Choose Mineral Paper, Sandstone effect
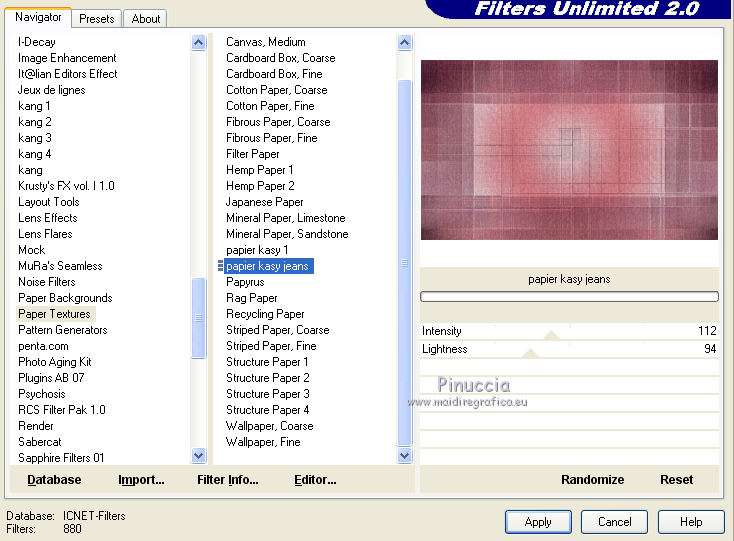 click(x=287, y=234)
